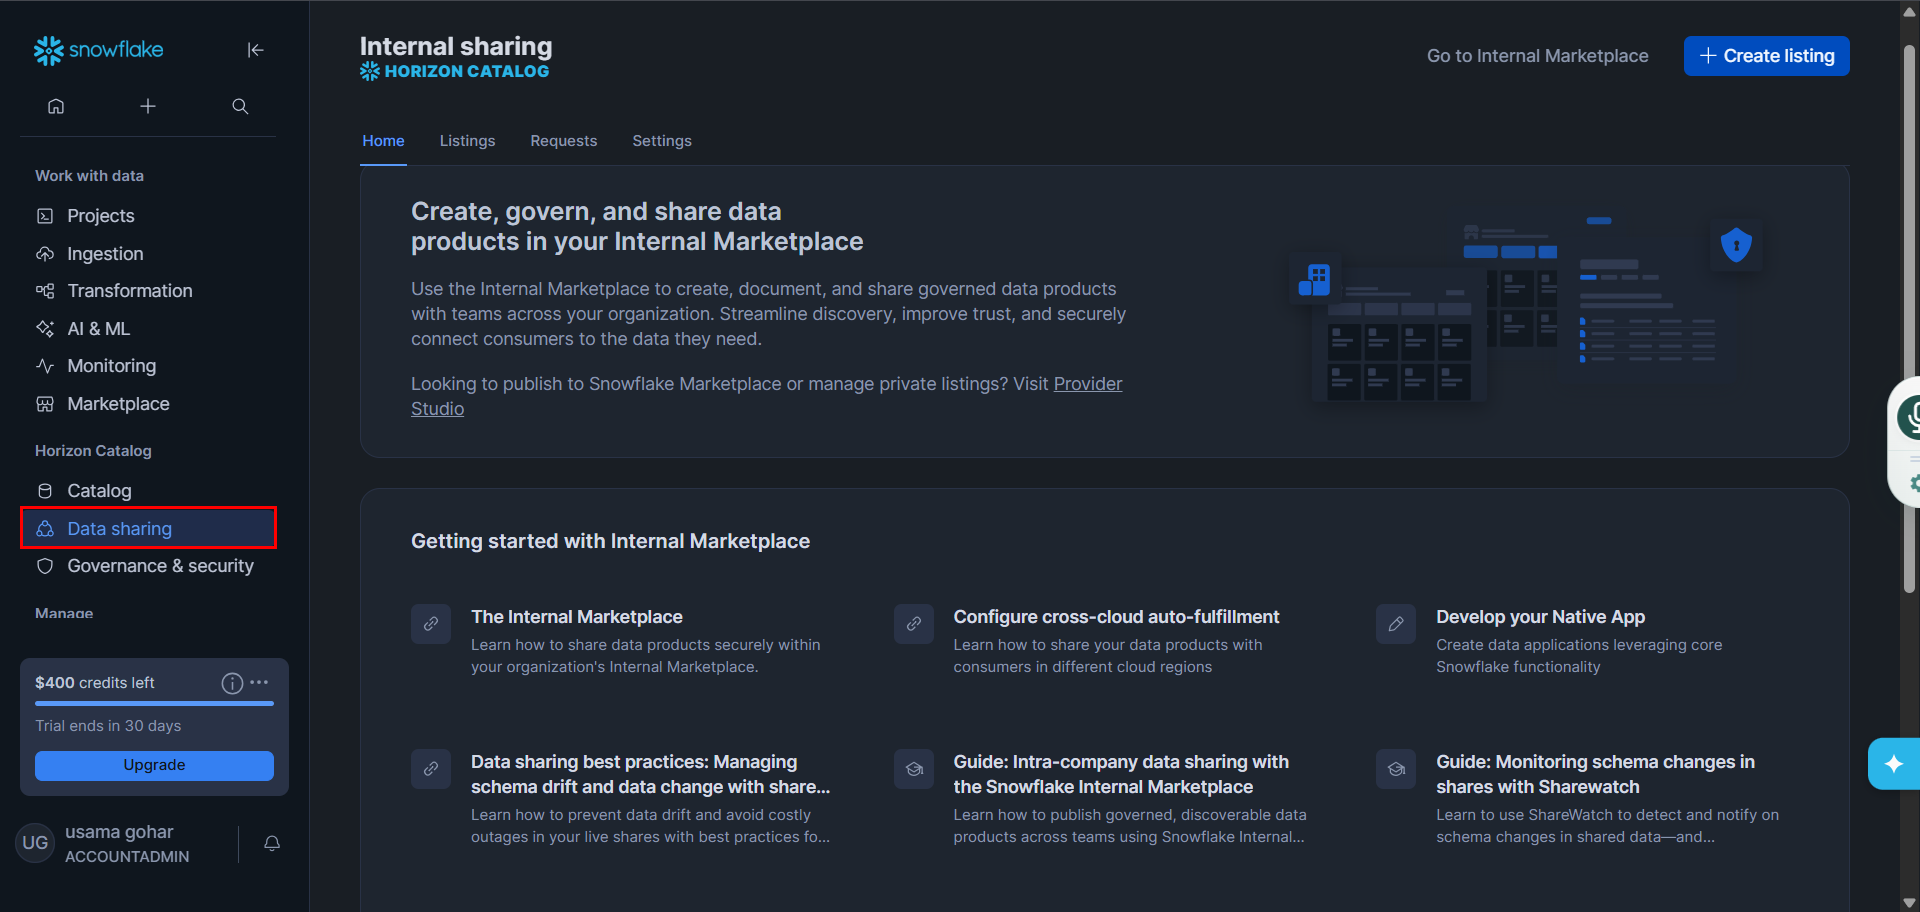1920x912 pixels.
Task: Click the Intra-company data sharing guide icon
Action: coord(914,769)
